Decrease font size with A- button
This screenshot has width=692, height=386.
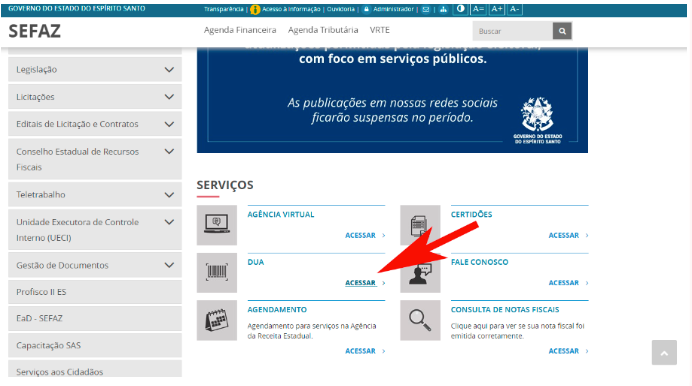click(x=515, y=9)
